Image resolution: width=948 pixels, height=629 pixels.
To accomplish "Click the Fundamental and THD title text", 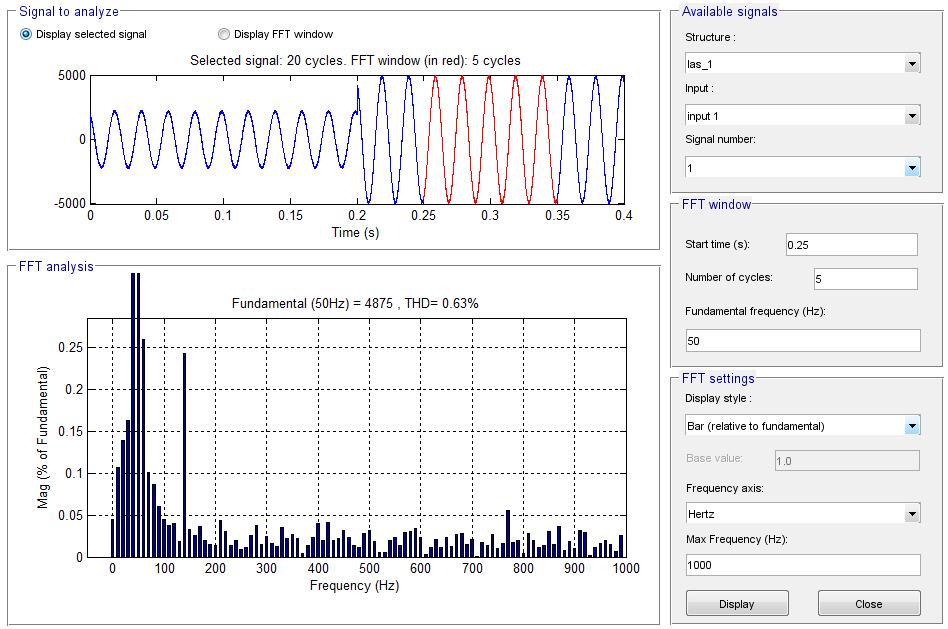I will pos(355,303).
